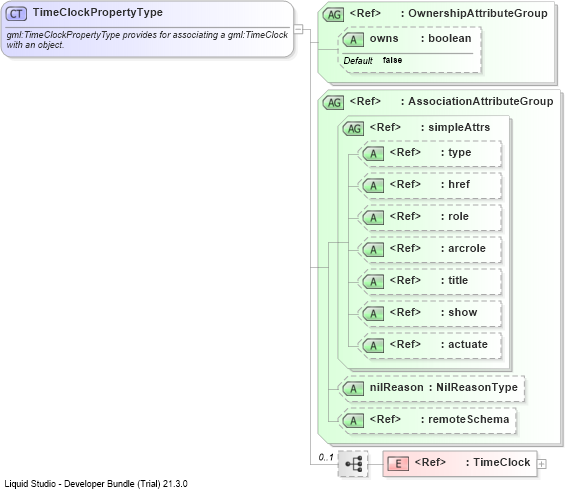This screenshot has height=489, width=566.
Task: Click the A icon of owns attribute
Action: pos(353,40)
